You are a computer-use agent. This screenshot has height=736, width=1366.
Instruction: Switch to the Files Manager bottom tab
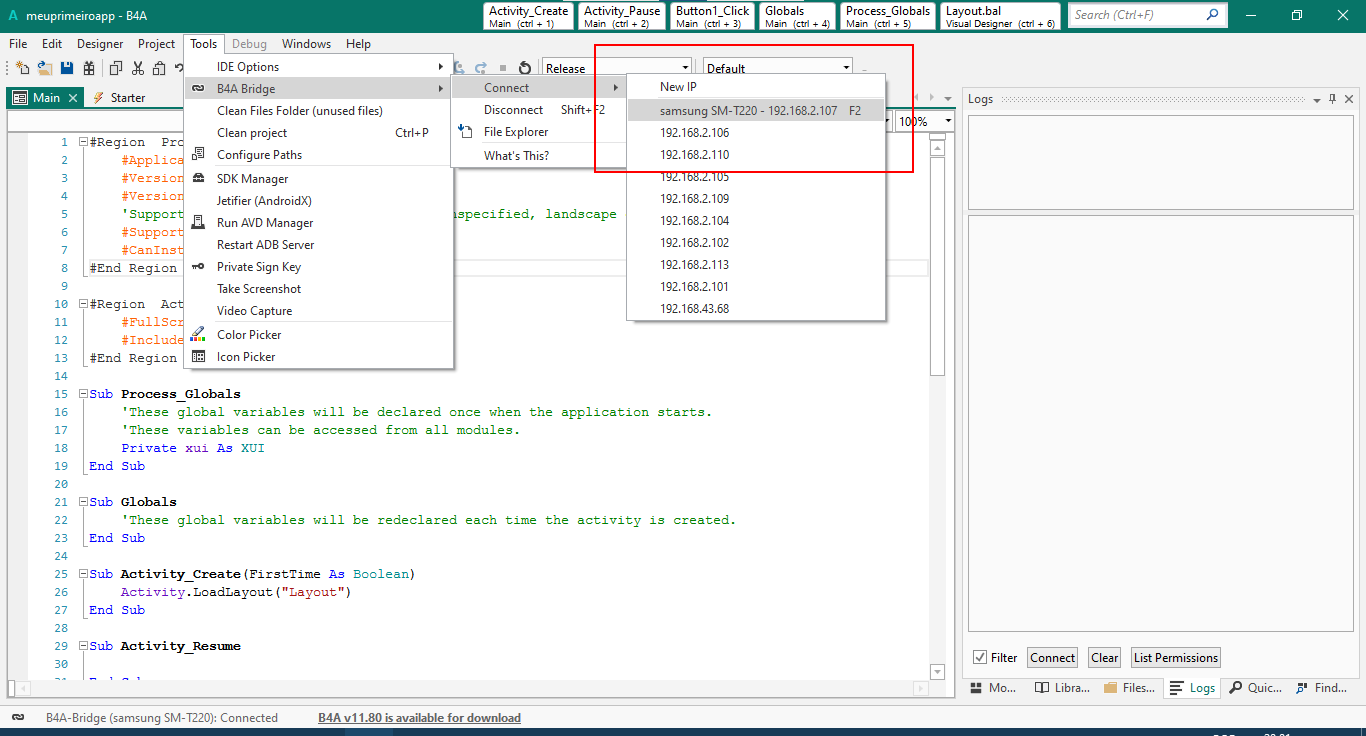[x=1129, y=688]
